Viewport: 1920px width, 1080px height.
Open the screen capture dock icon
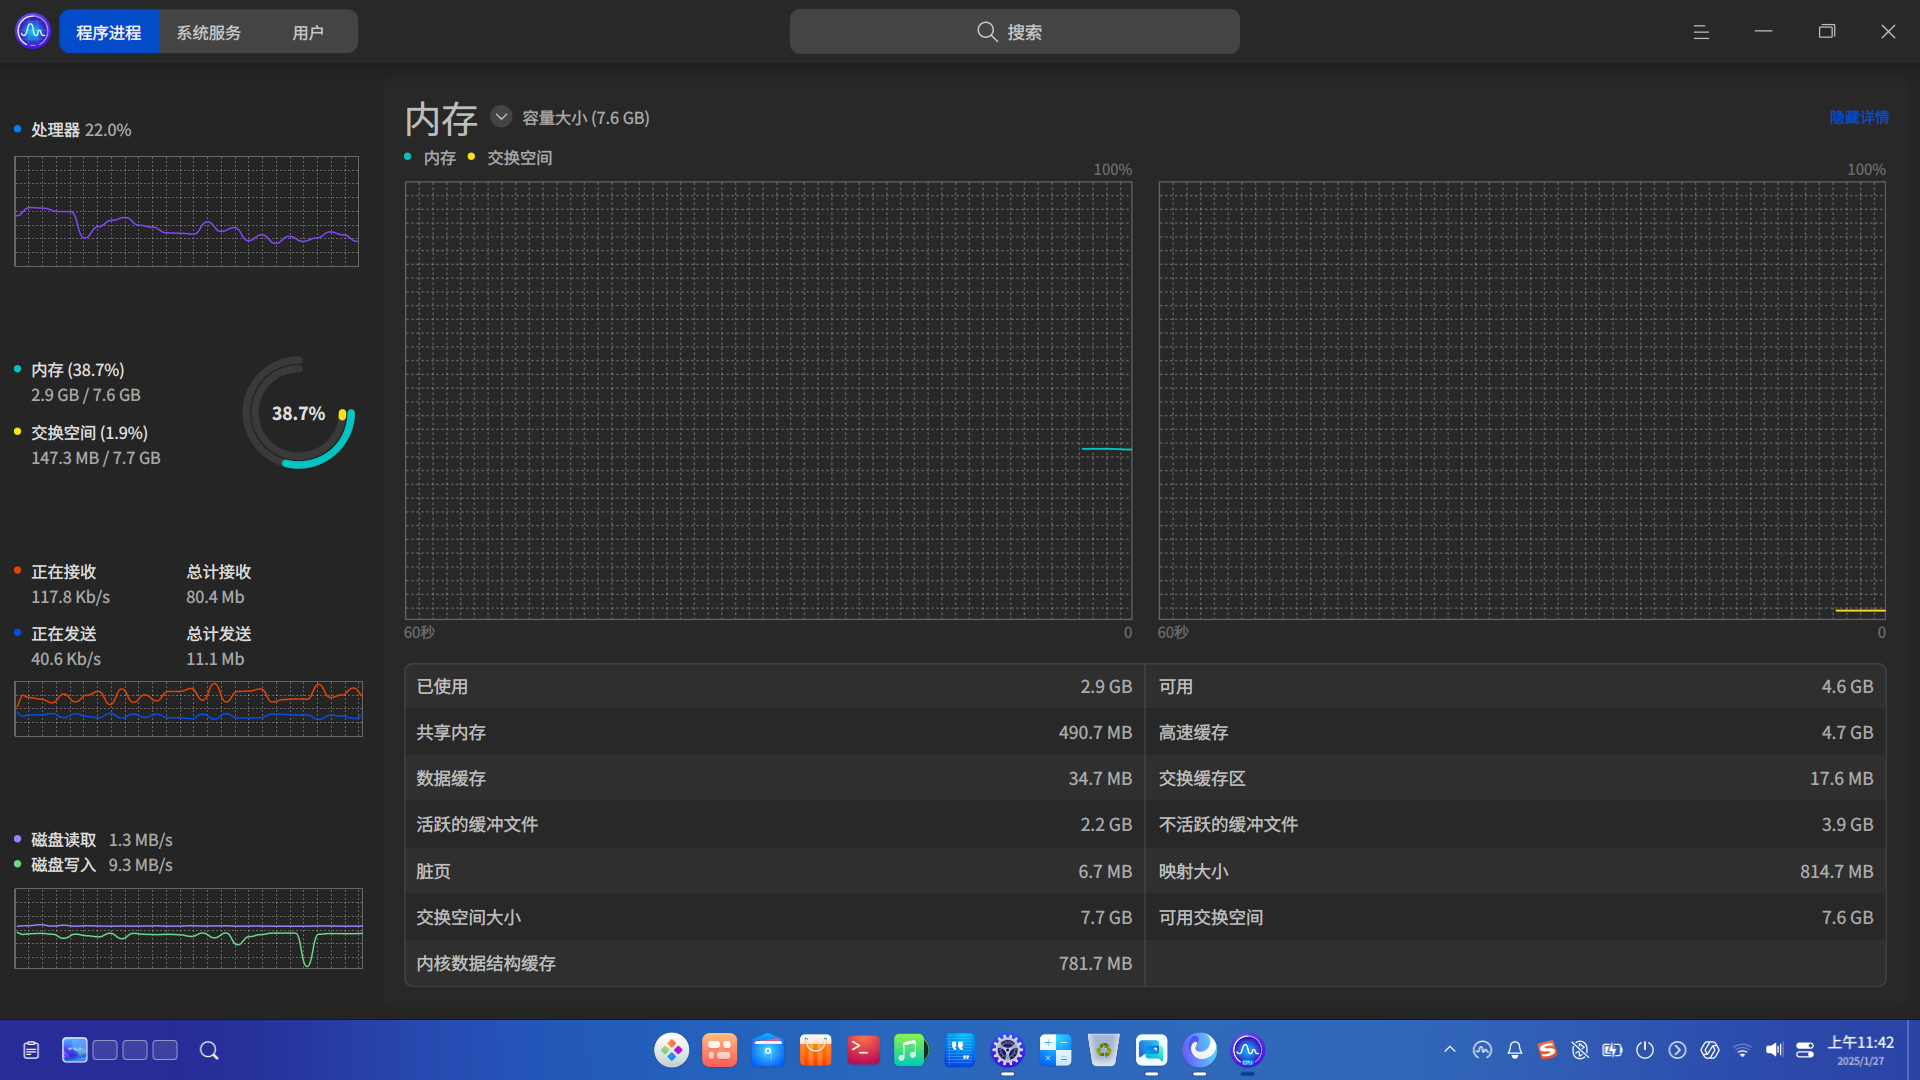pos(1151,1050)
